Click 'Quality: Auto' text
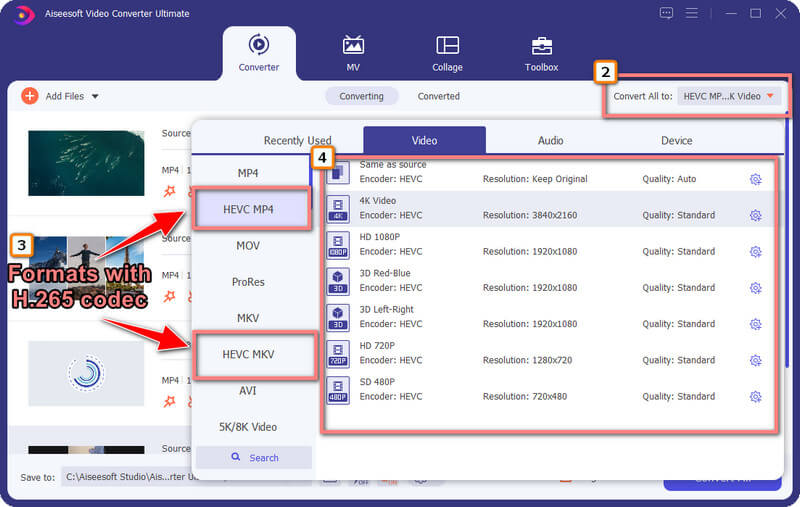 [x=669, y=179]
